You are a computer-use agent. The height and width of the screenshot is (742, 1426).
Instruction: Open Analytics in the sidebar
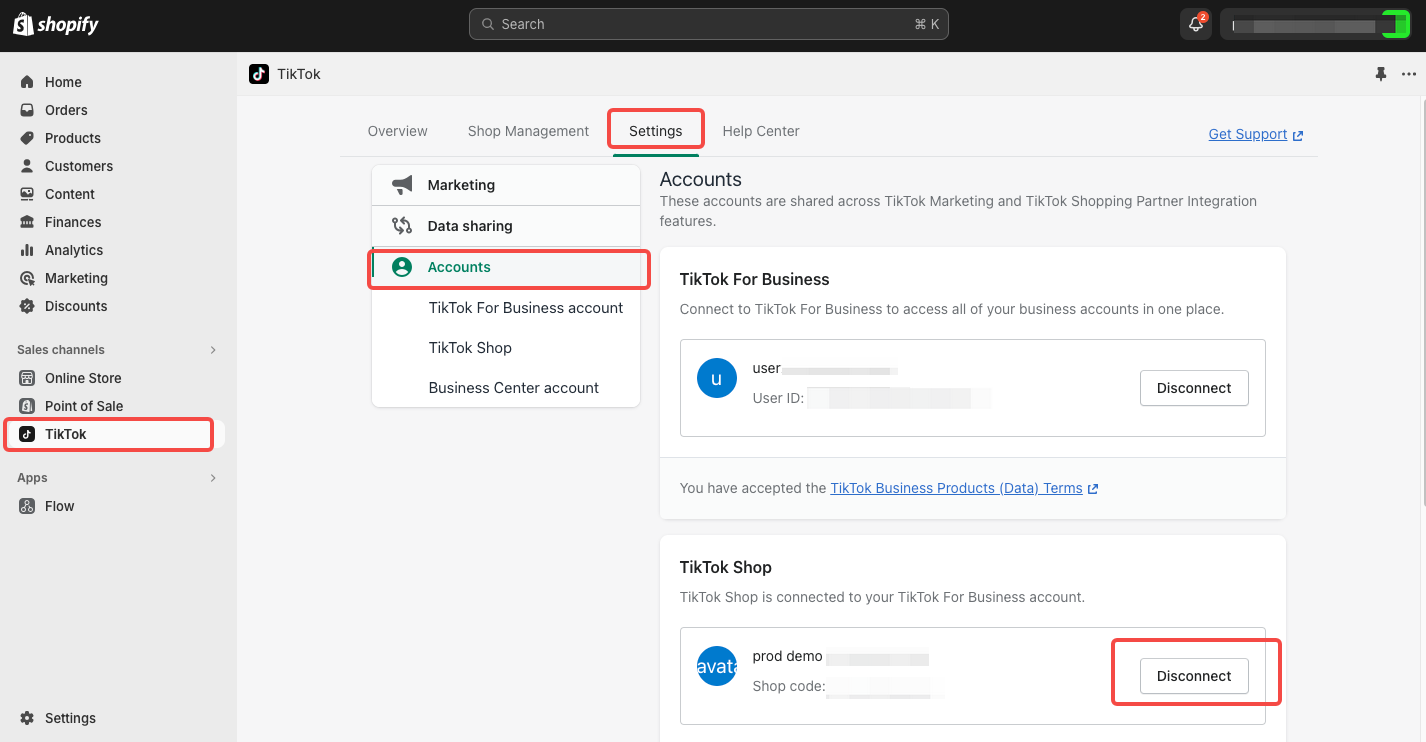(x=73, y=250)
